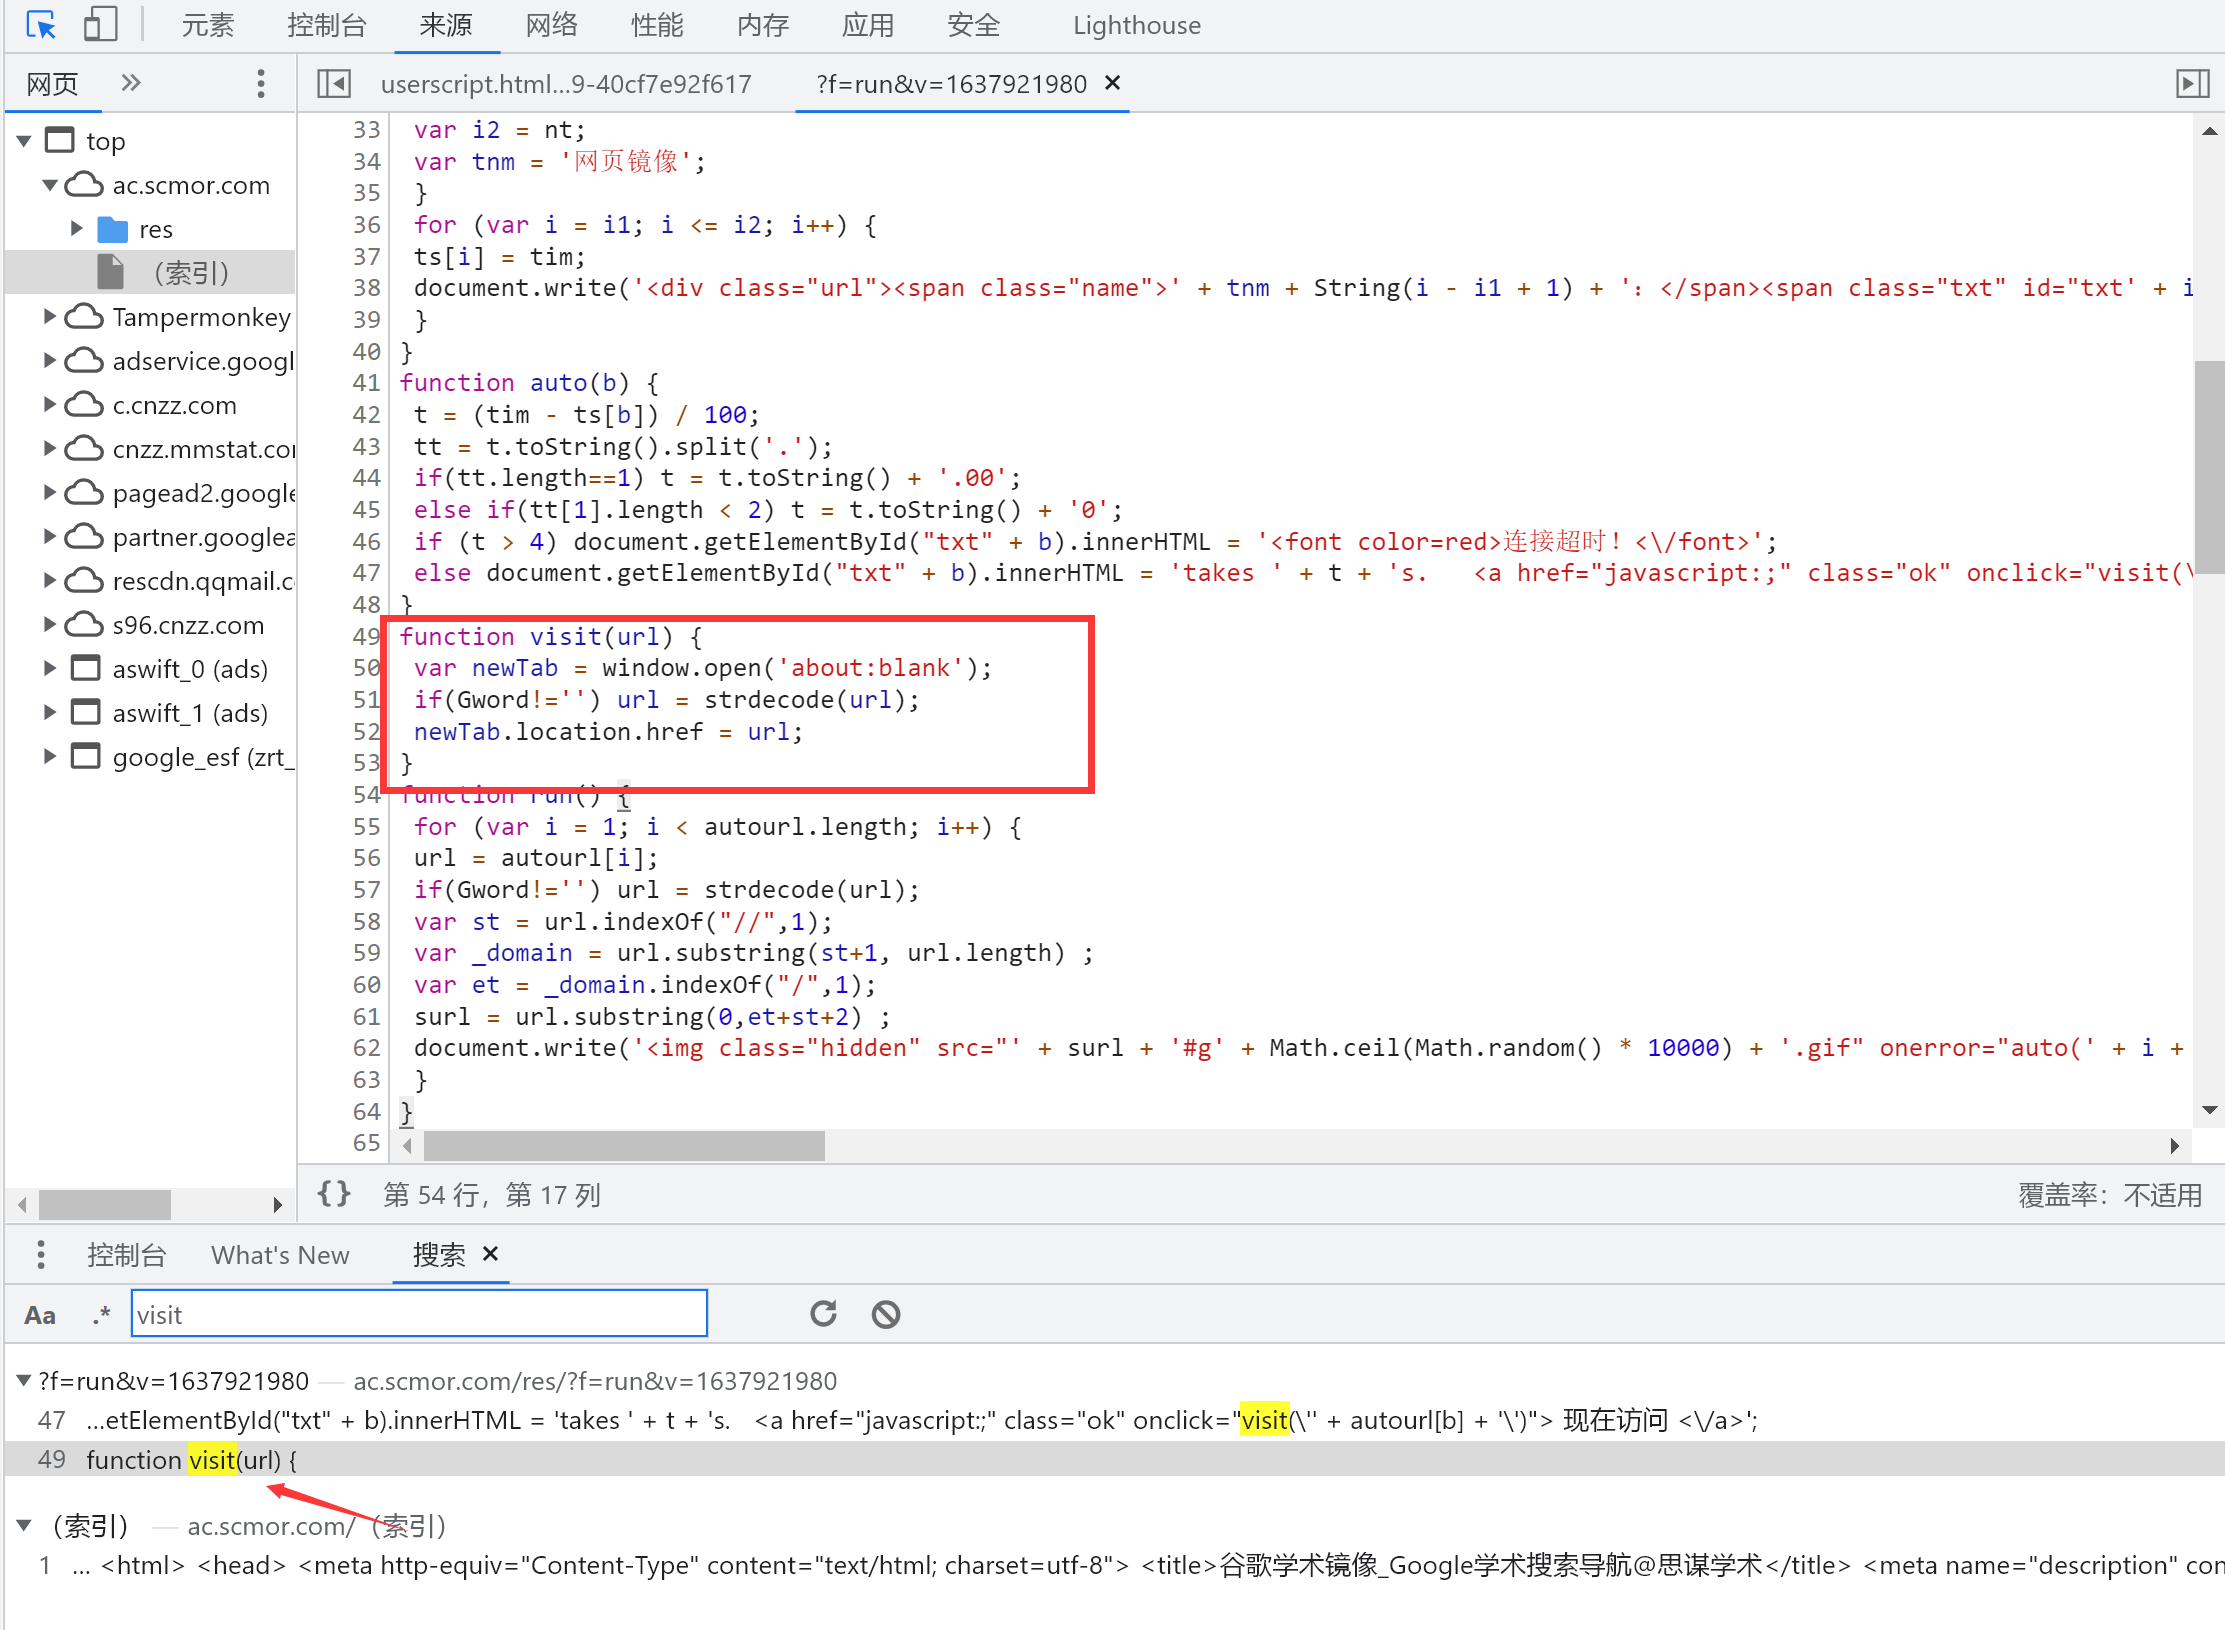Screen dimensions: 2225x1630
Task: Switch to What's New drawer tab
Action: tap(280, 1255)
